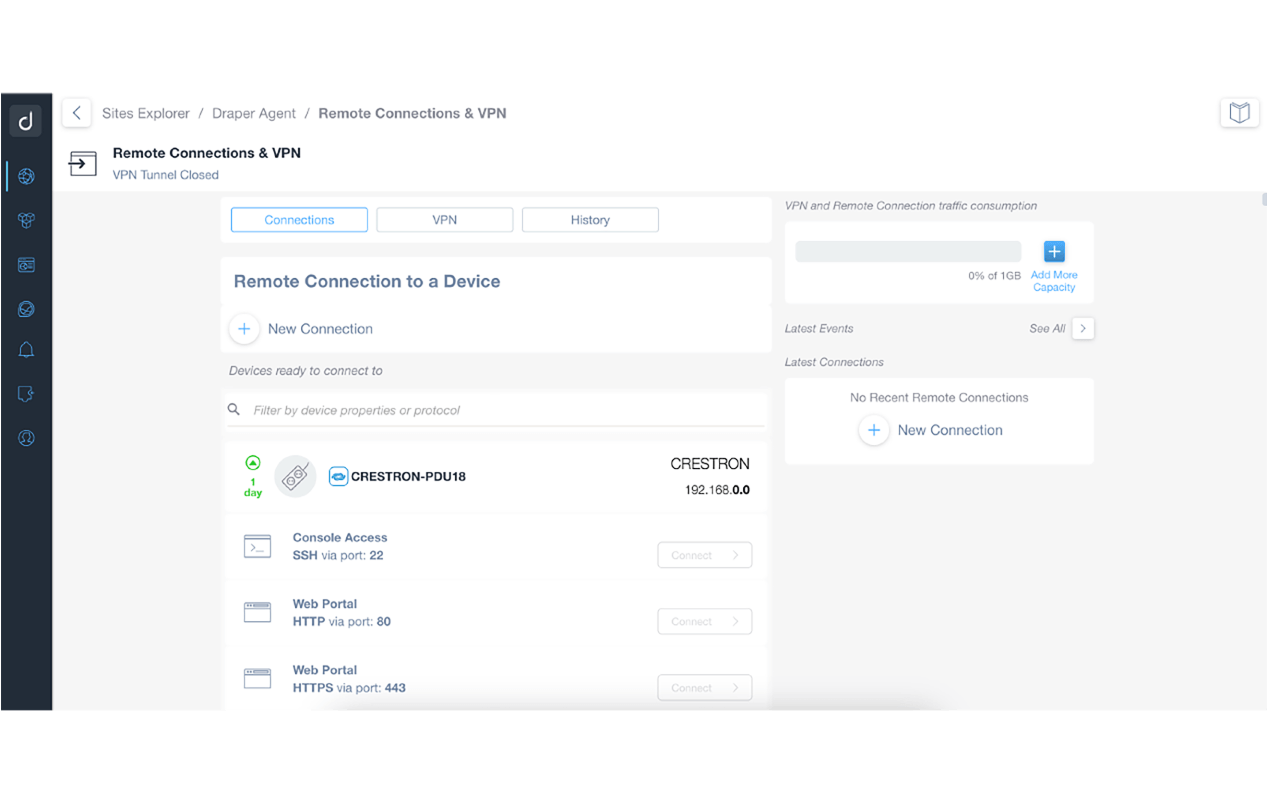Click the blue Add More Capacity plus icon
This screenshot has width=1267, height=804.
tap(1054, 252)
